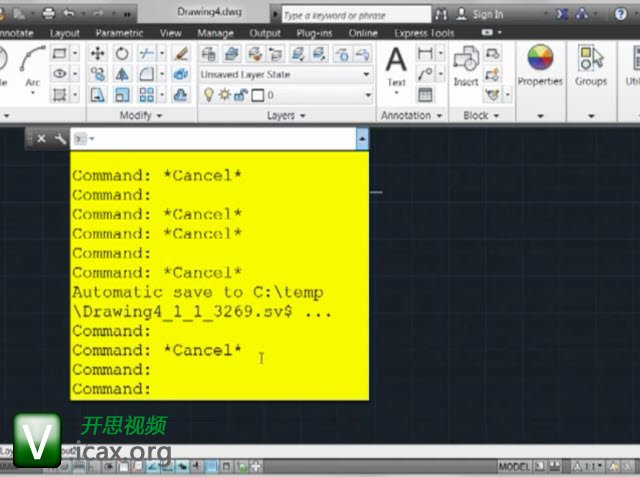Image resolution: width=640 pixels, height=477 pixels.
Task: Expand the Modify panel
Action: point(141,115)
